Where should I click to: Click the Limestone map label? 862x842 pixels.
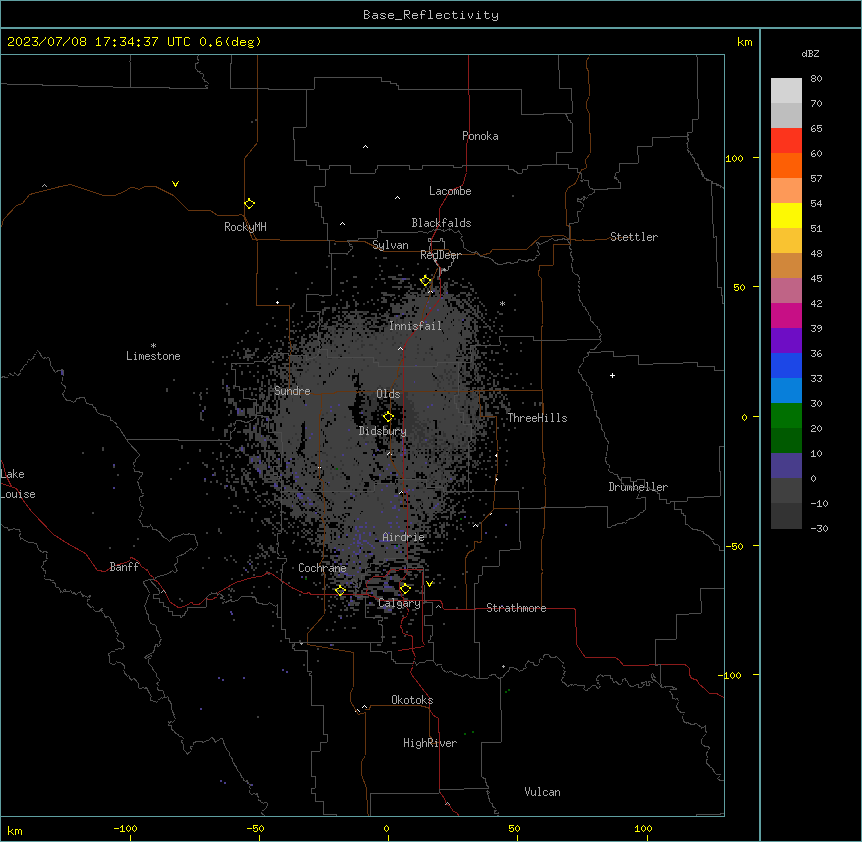click(x=153, y=356)
